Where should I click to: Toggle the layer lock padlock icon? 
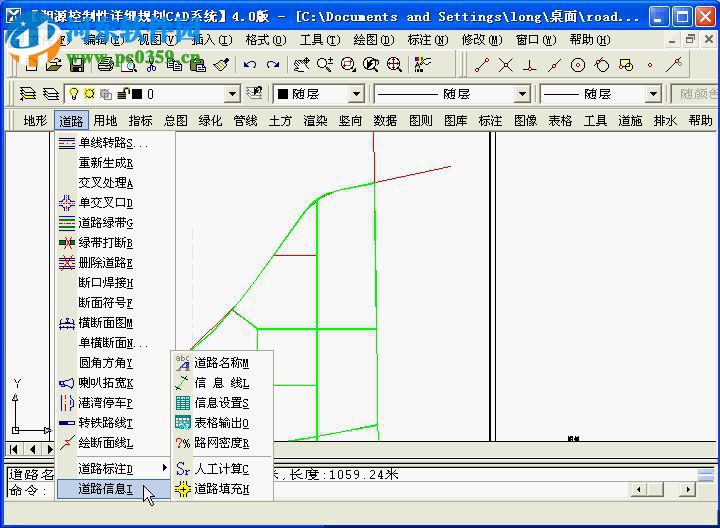click(123, 94)
